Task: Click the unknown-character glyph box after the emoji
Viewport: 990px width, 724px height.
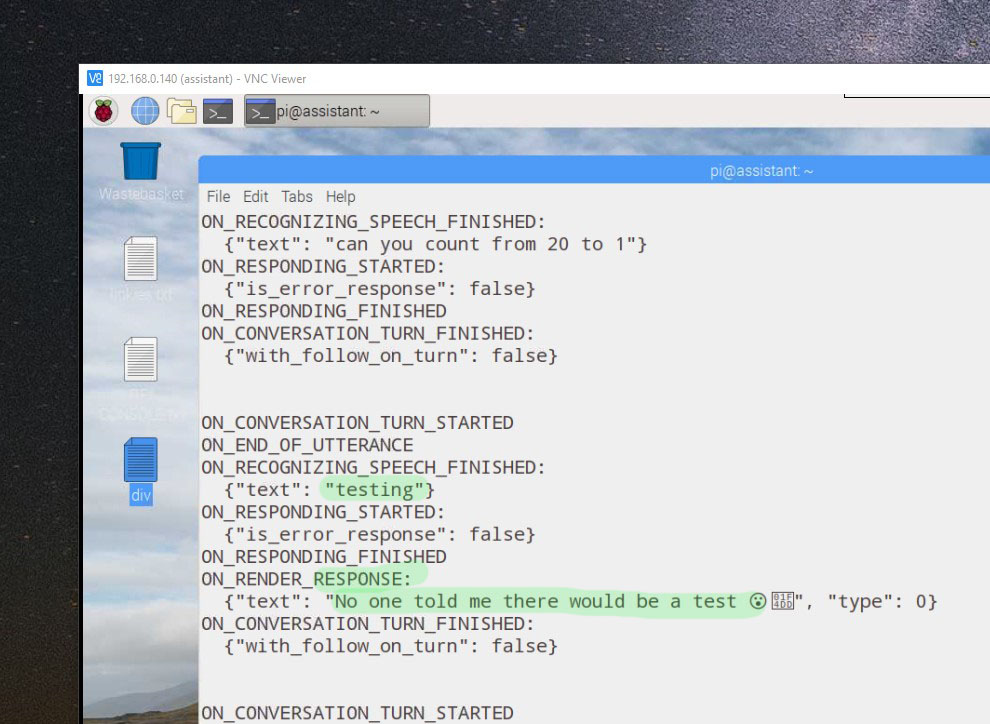Action: [x=782, y=601]
